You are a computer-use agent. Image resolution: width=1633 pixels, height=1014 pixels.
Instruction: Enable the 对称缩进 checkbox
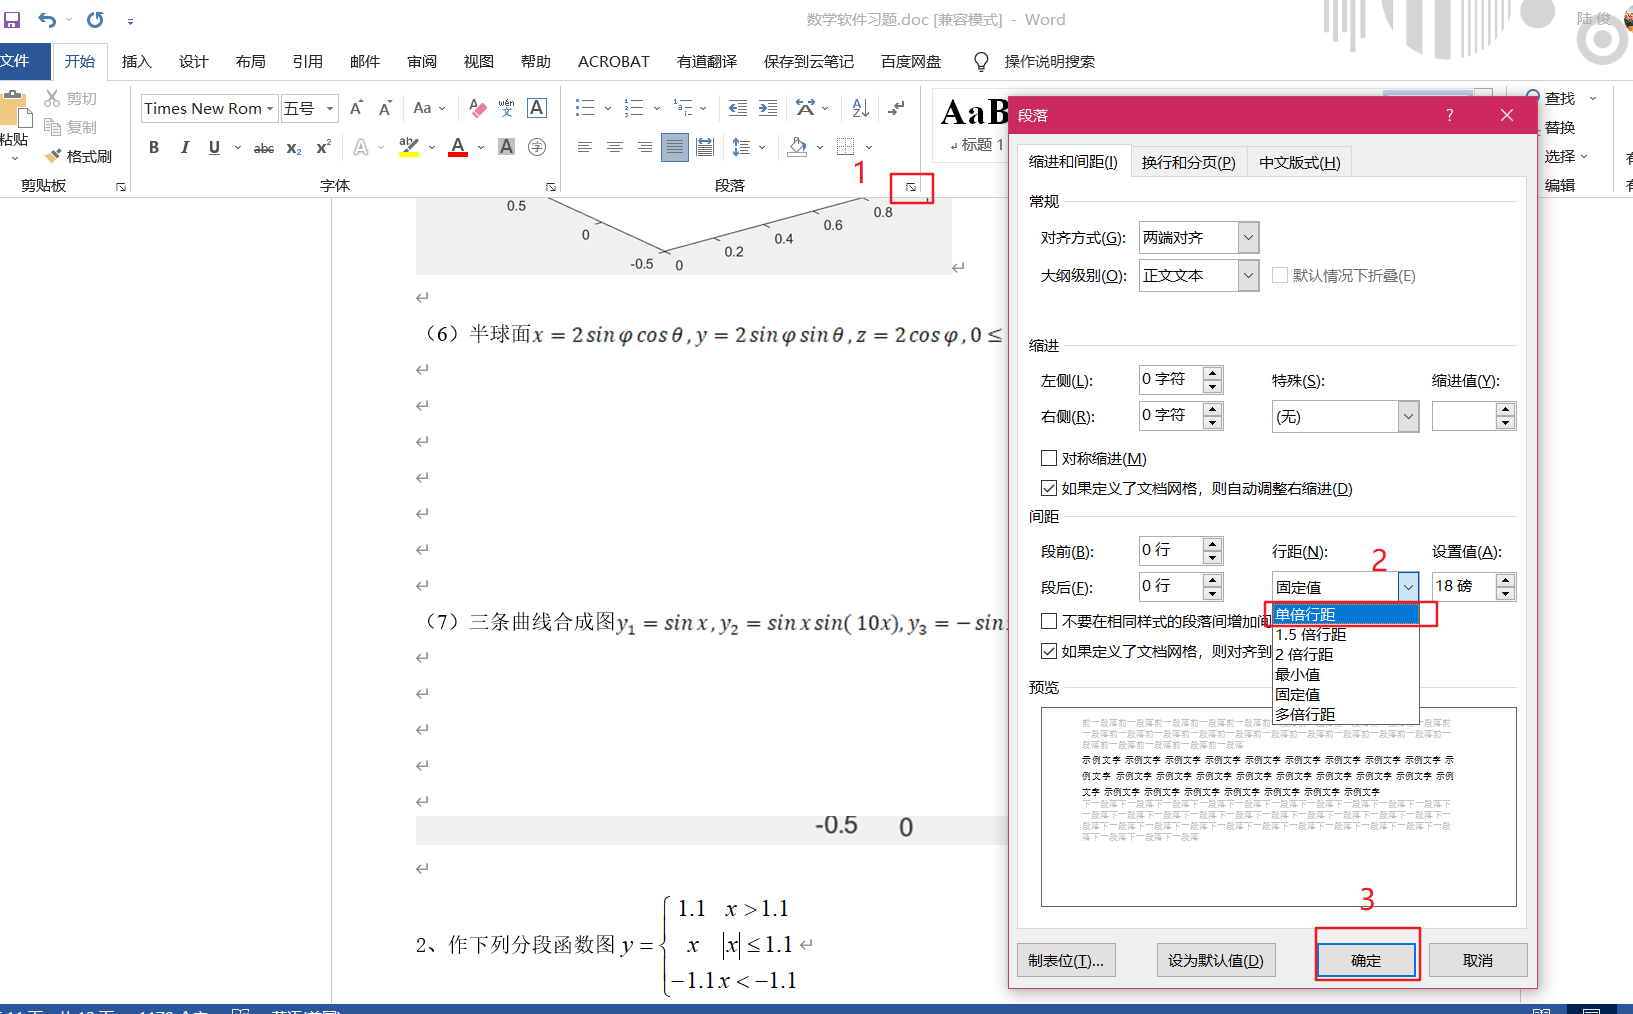[x=1049, y=458]
